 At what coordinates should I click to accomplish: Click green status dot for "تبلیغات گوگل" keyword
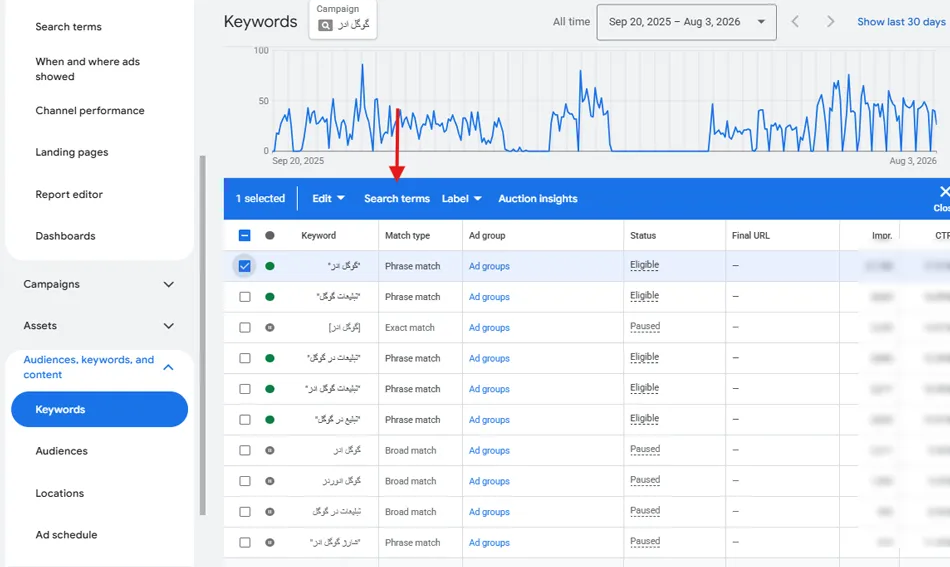click(270, 297)
